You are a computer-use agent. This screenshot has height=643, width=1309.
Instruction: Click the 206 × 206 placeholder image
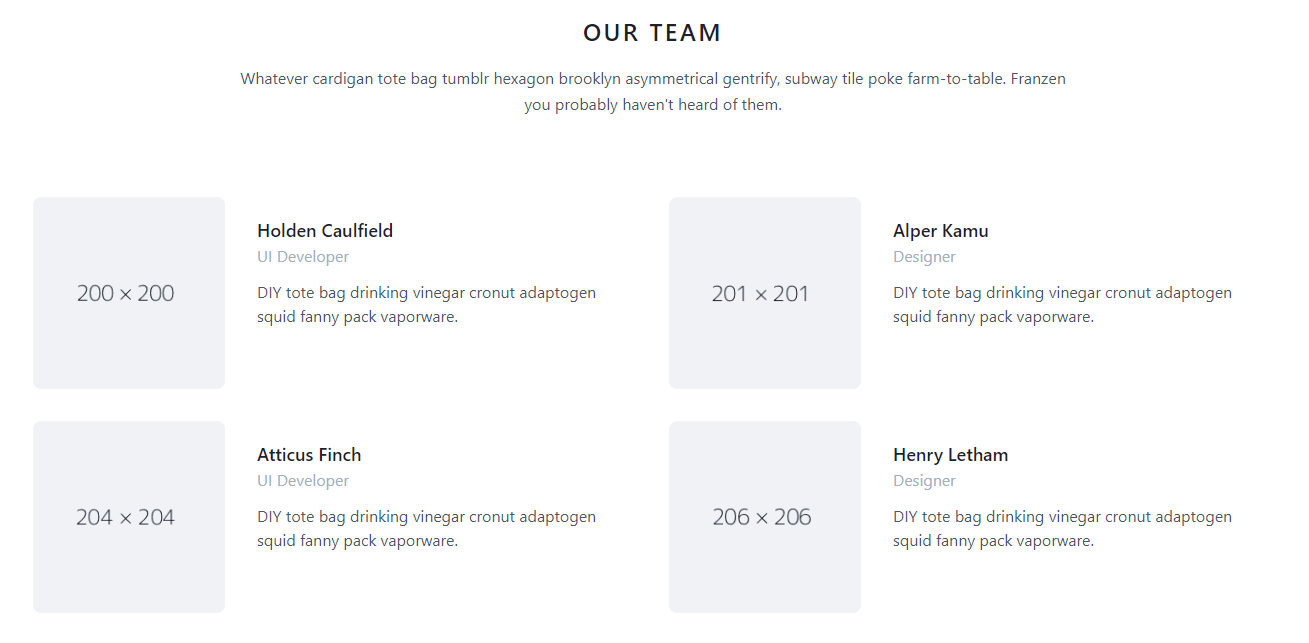(765, 517)
